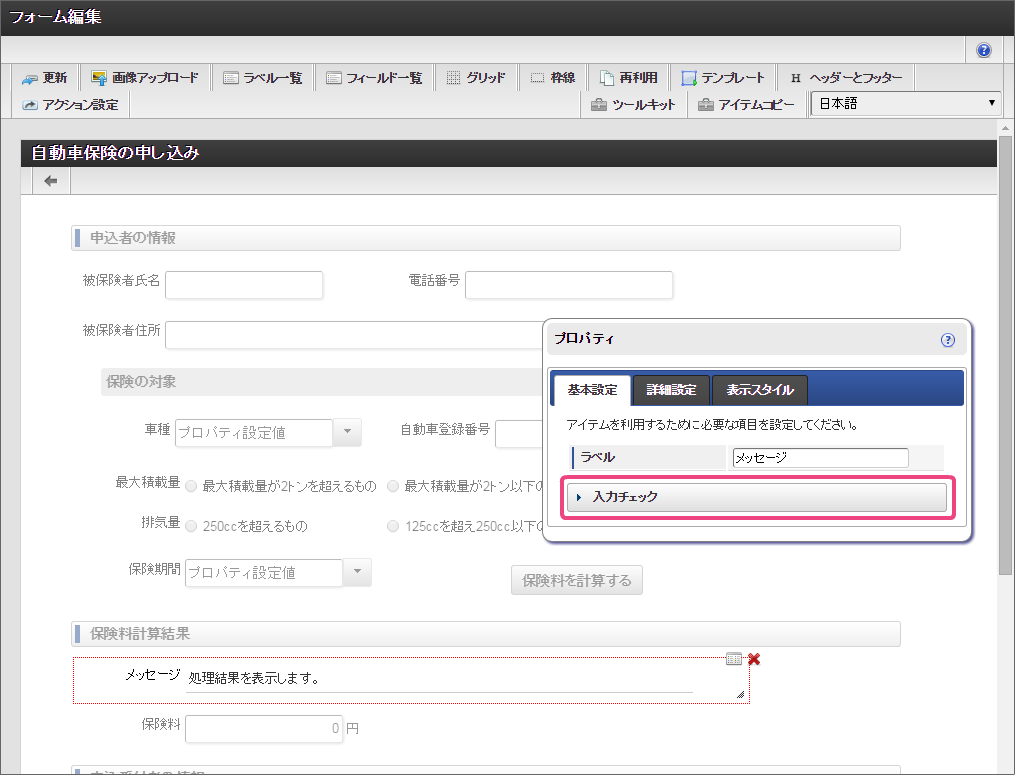Viewport: 1015px width, 775px height.
Task: Switch to the 詳細設定 tab
Action: coord(671,390)
